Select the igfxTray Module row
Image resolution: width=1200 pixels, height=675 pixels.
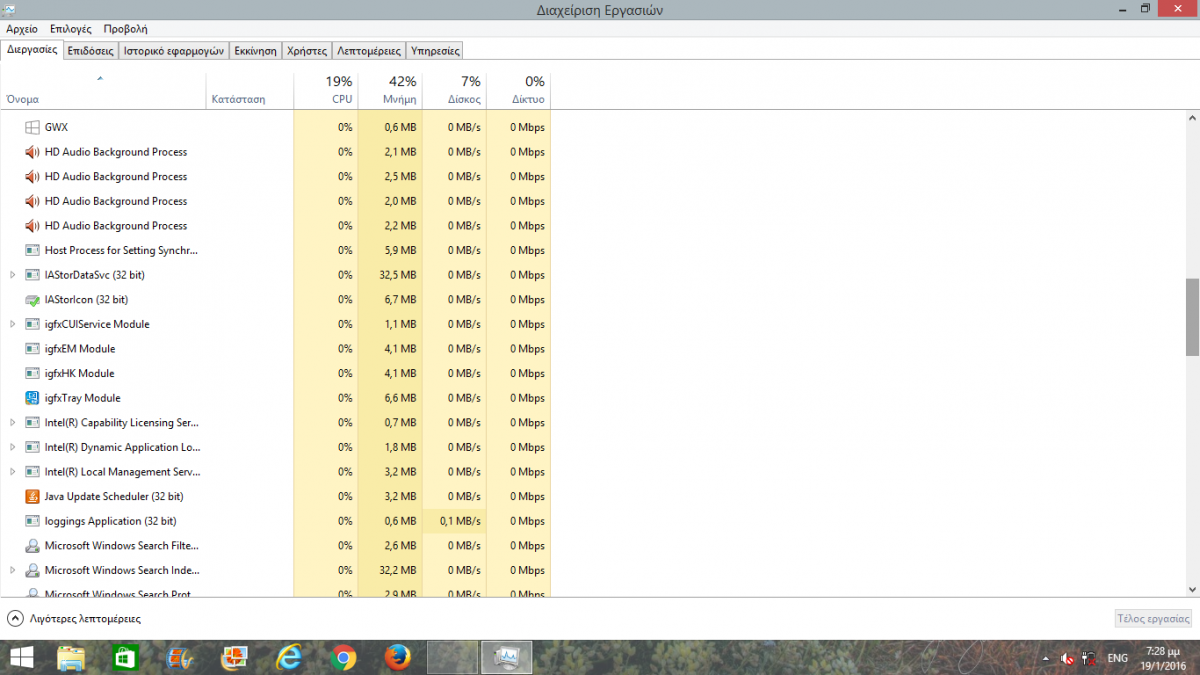tap(275, 398)
